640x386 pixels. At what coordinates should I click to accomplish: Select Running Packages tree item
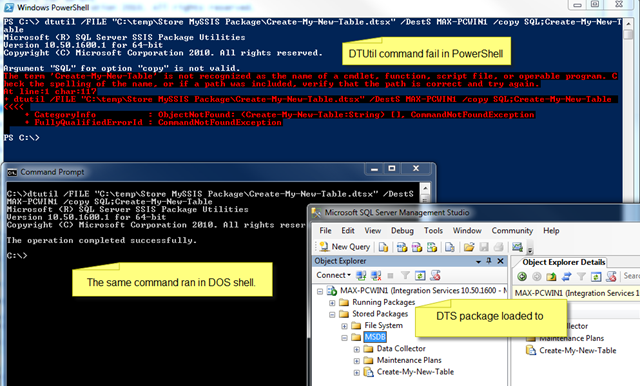click(383, 302)
